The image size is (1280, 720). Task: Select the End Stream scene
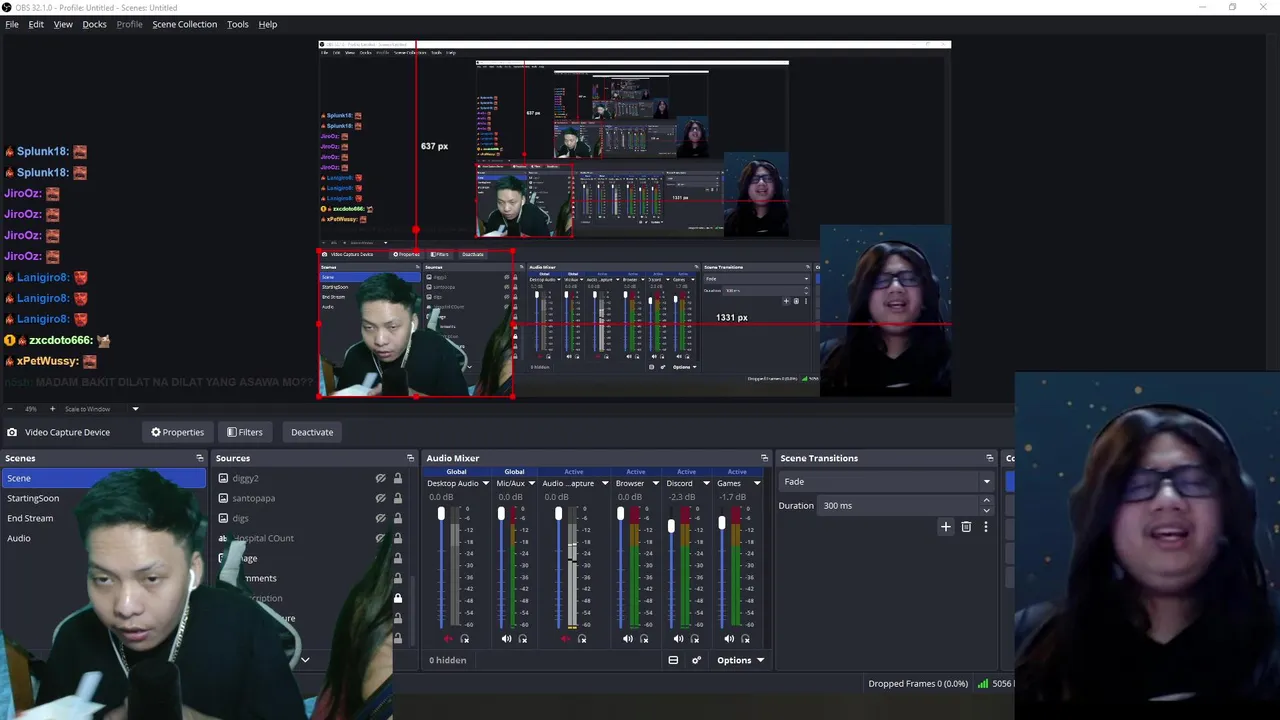pyautogui.click(x=30, y=518)
